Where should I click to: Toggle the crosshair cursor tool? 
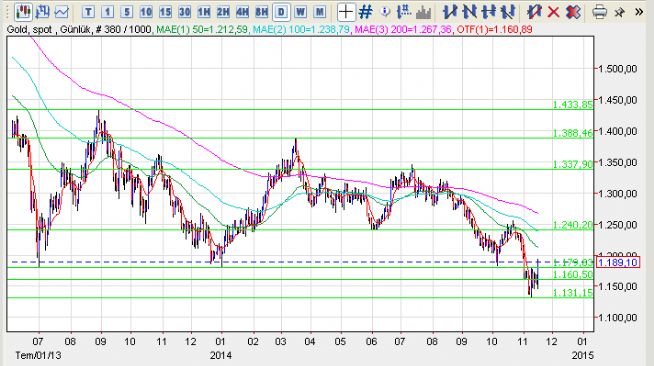click(346, 12)
